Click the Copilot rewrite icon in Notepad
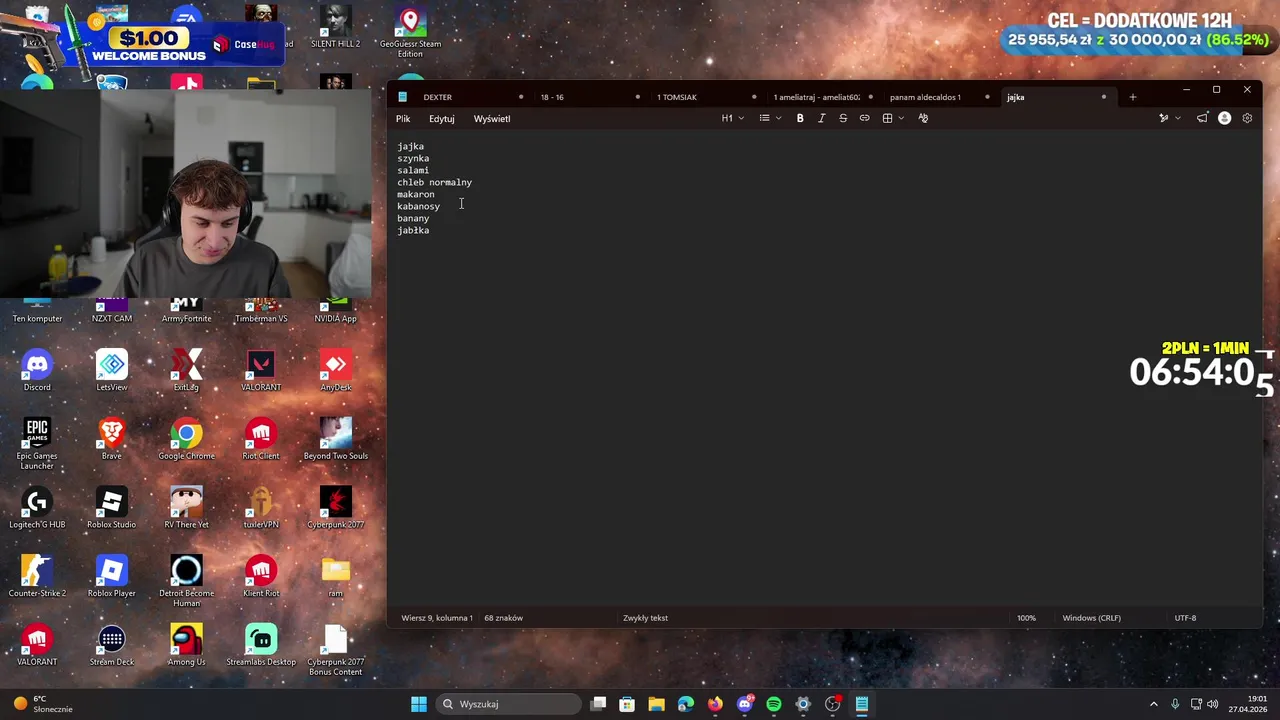The image size is (1280, 720). [1163, 118]
